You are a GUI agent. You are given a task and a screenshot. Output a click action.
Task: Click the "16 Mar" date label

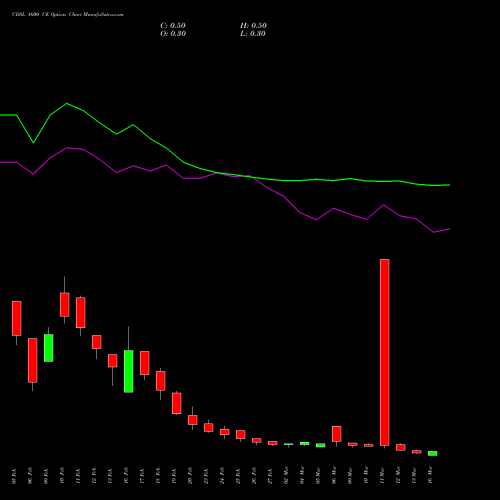pyautogui.click(x=430, y=476)
